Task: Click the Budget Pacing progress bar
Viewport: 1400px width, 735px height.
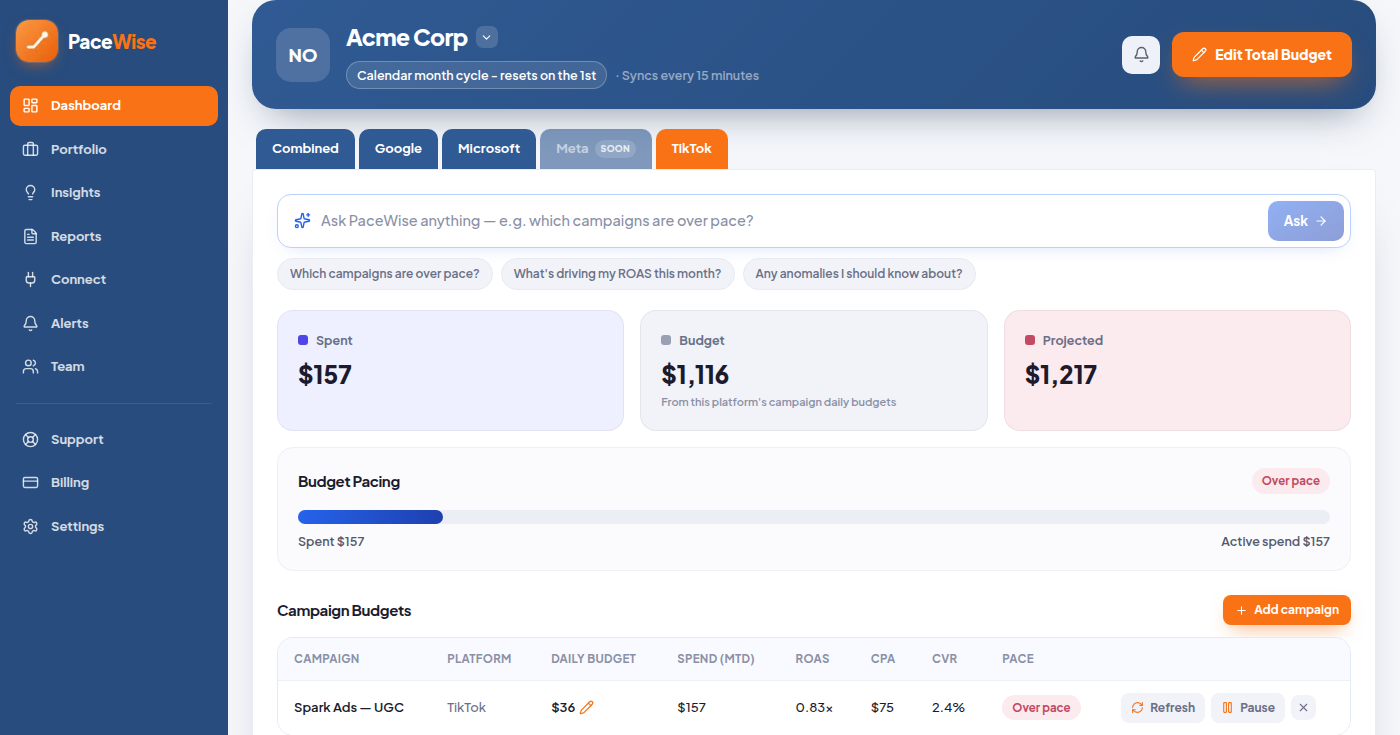Action: (x=814, y=517)
